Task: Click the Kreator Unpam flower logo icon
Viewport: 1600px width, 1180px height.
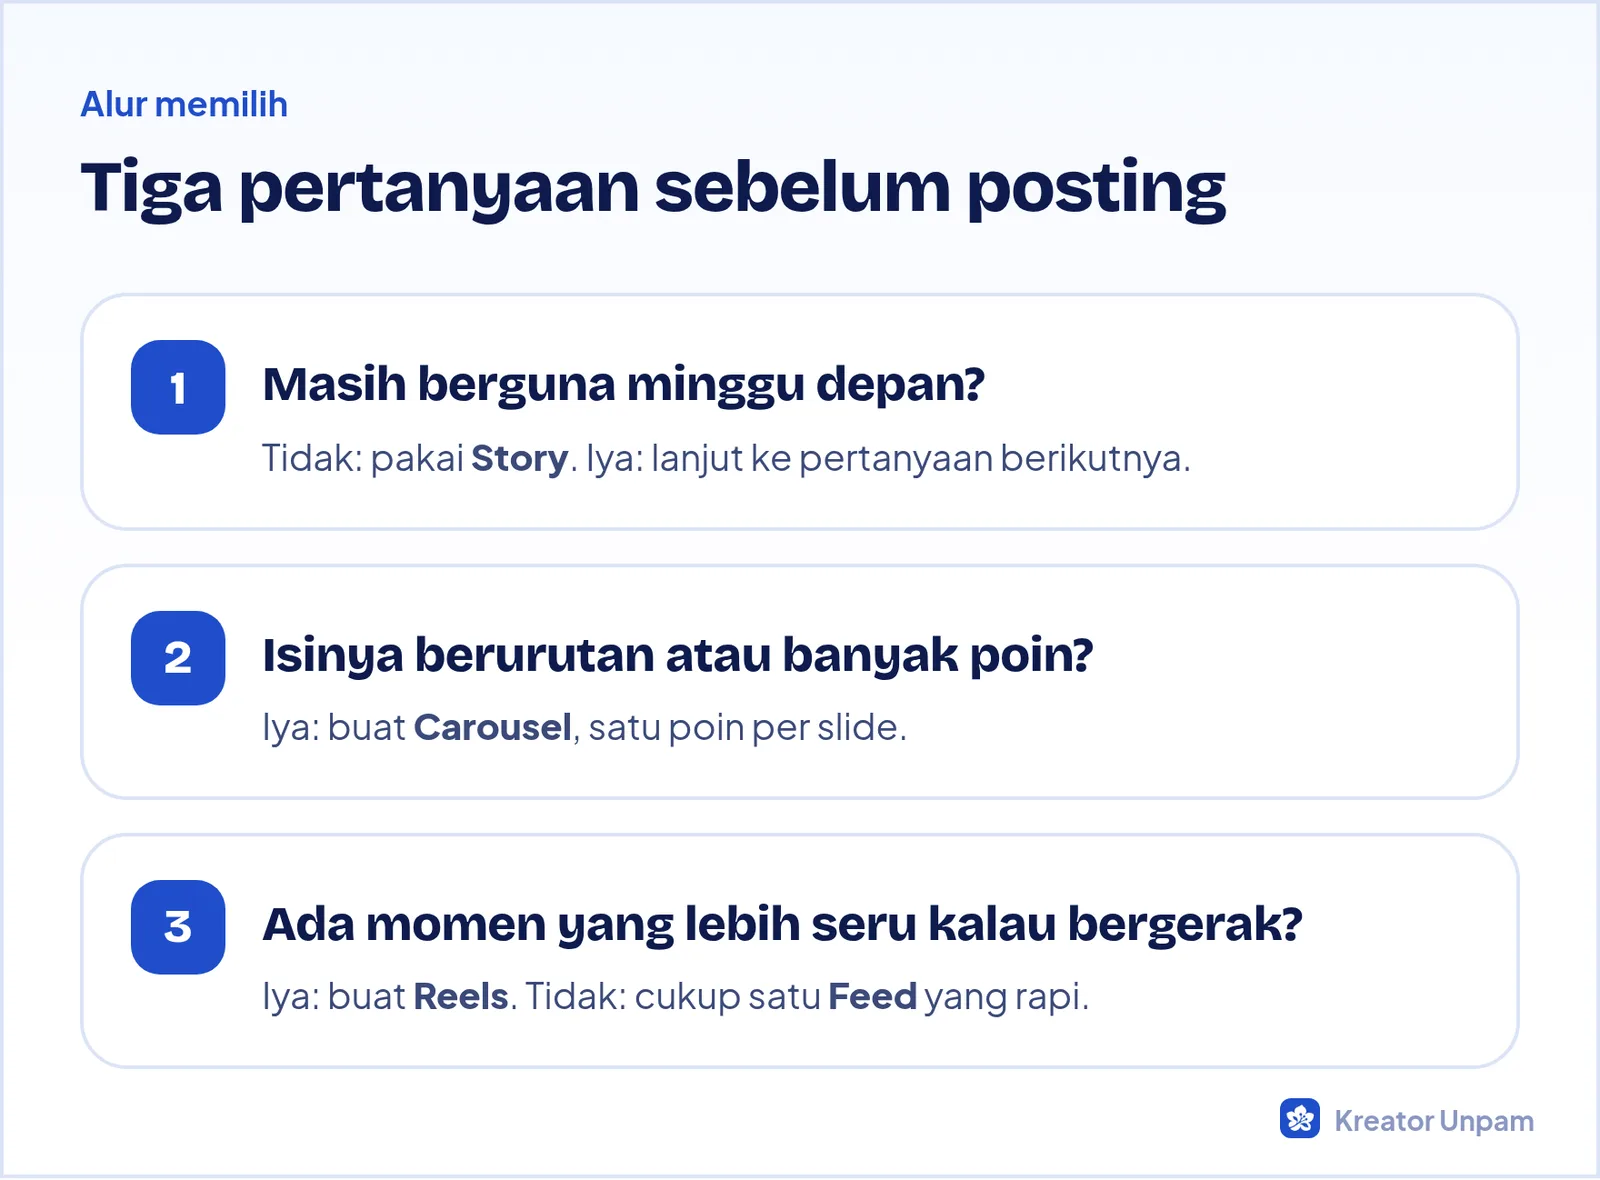Action: coord(1300,1119)
